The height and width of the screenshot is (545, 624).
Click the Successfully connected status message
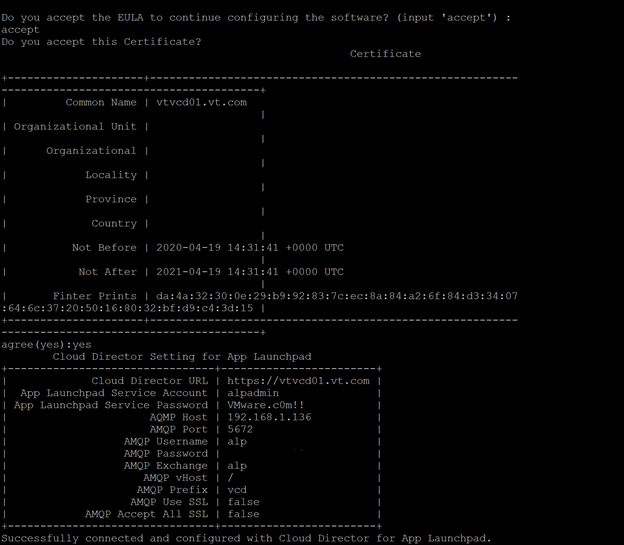coord(246,539)
